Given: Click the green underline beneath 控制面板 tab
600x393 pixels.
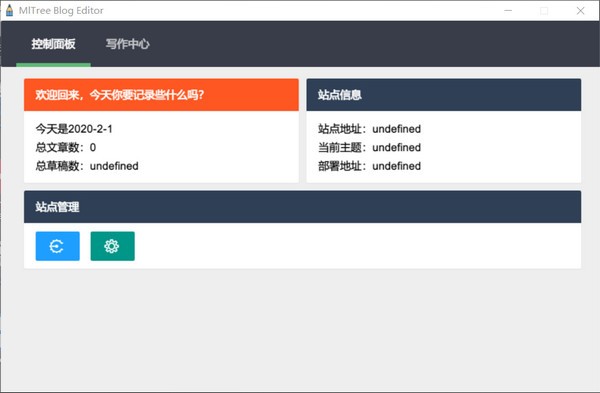Looking at the screenshot, I should (x=53, y=65).
